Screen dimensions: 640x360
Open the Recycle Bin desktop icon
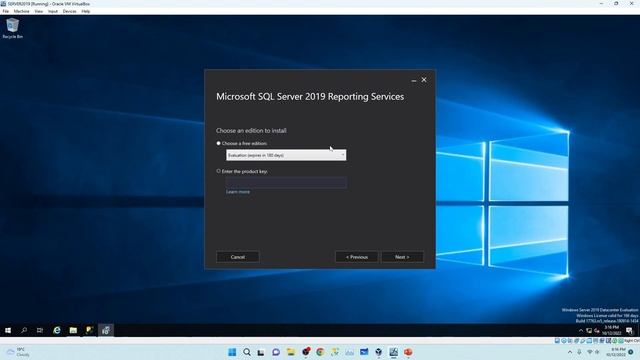click(x=13, y=29)
